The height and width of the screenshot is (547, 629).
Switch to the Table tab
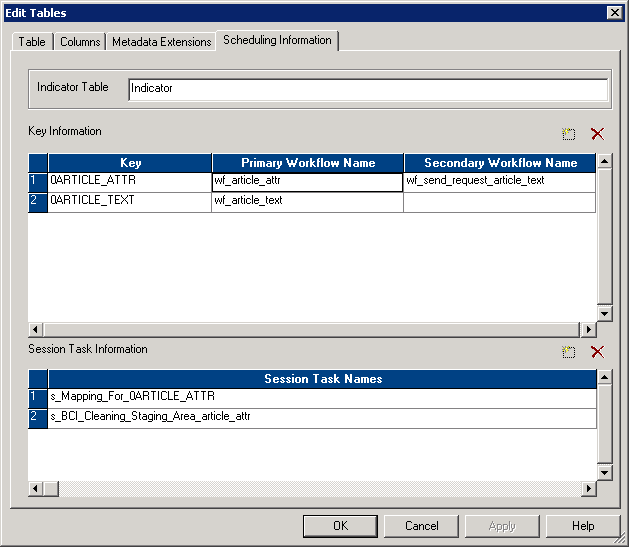click(32, 42)
